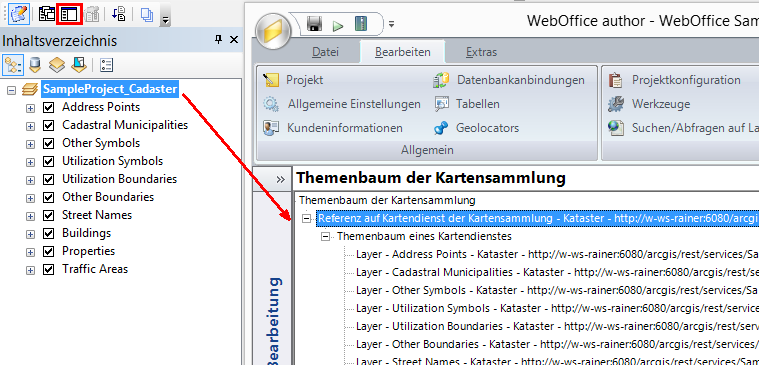Click the Suchen/Abfragen globe icon
Image resolution: width=759 pixels, height=365 pixels.
point(616,128)
